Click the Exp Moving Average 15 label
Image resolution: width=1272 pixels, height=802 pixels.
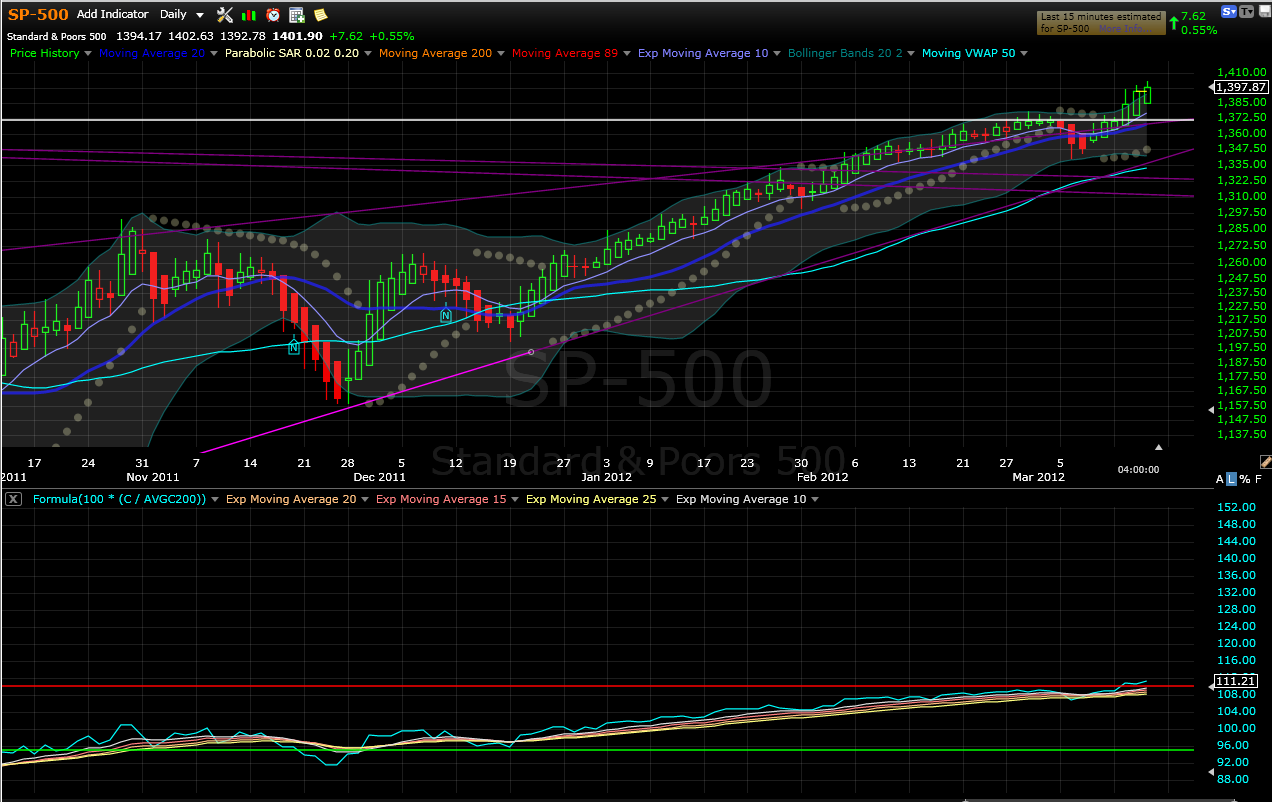[x=441, y=499]
